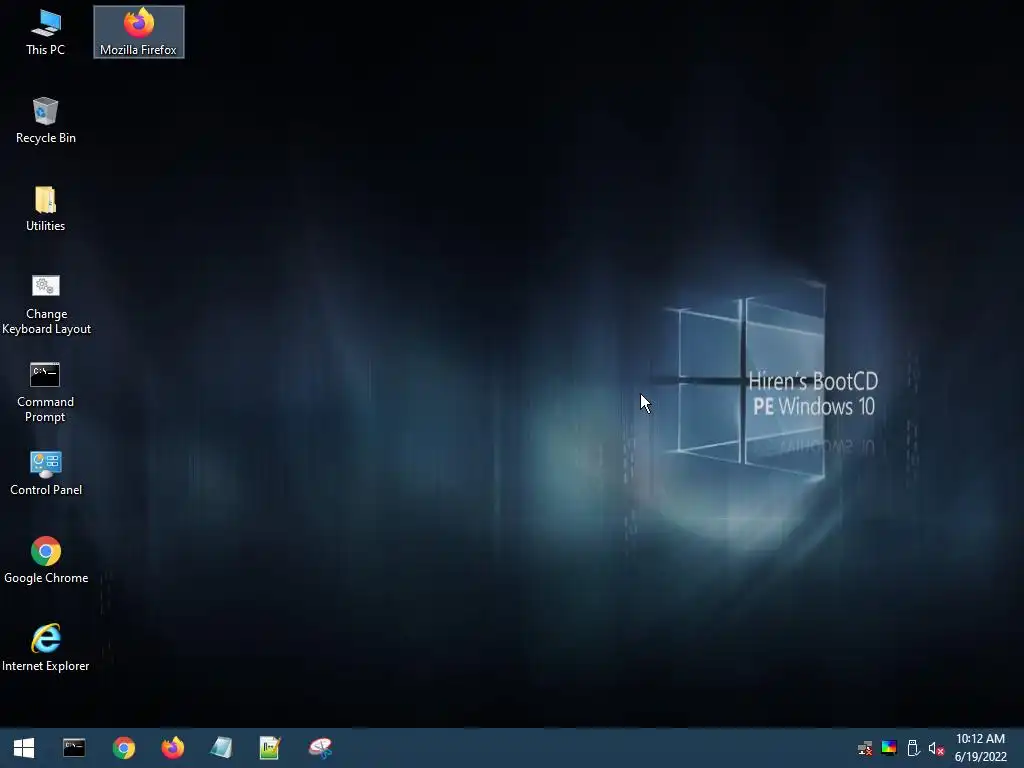
Task: Open the network status tray icon
Action: 865,748
